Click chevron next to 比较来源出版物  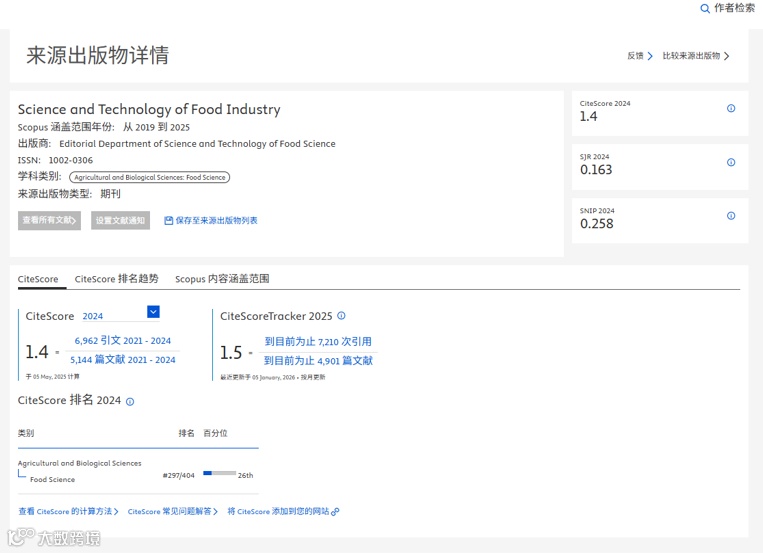(x=727, y=56)
